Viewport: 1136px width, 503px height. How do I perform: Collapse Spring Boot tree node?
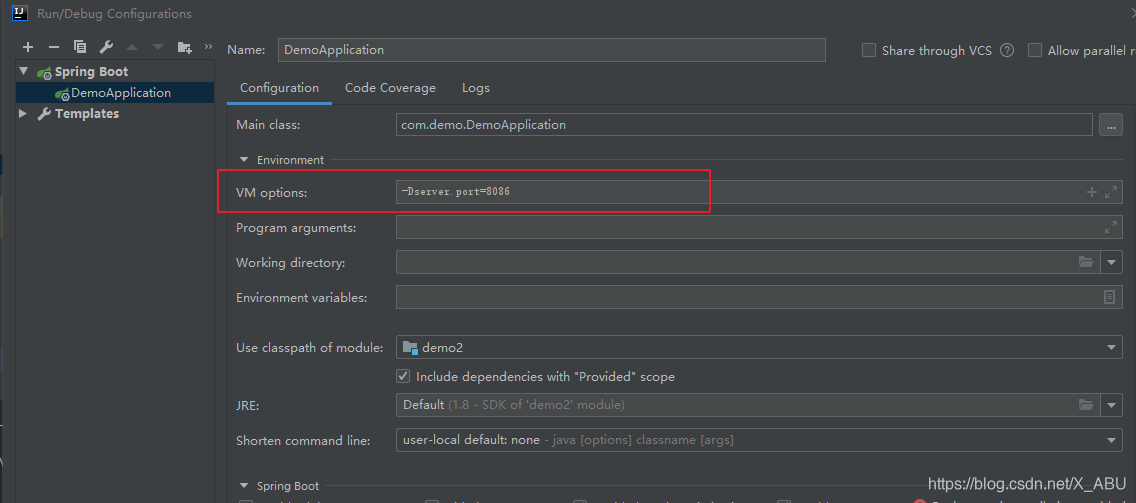[x=24, y=71]
